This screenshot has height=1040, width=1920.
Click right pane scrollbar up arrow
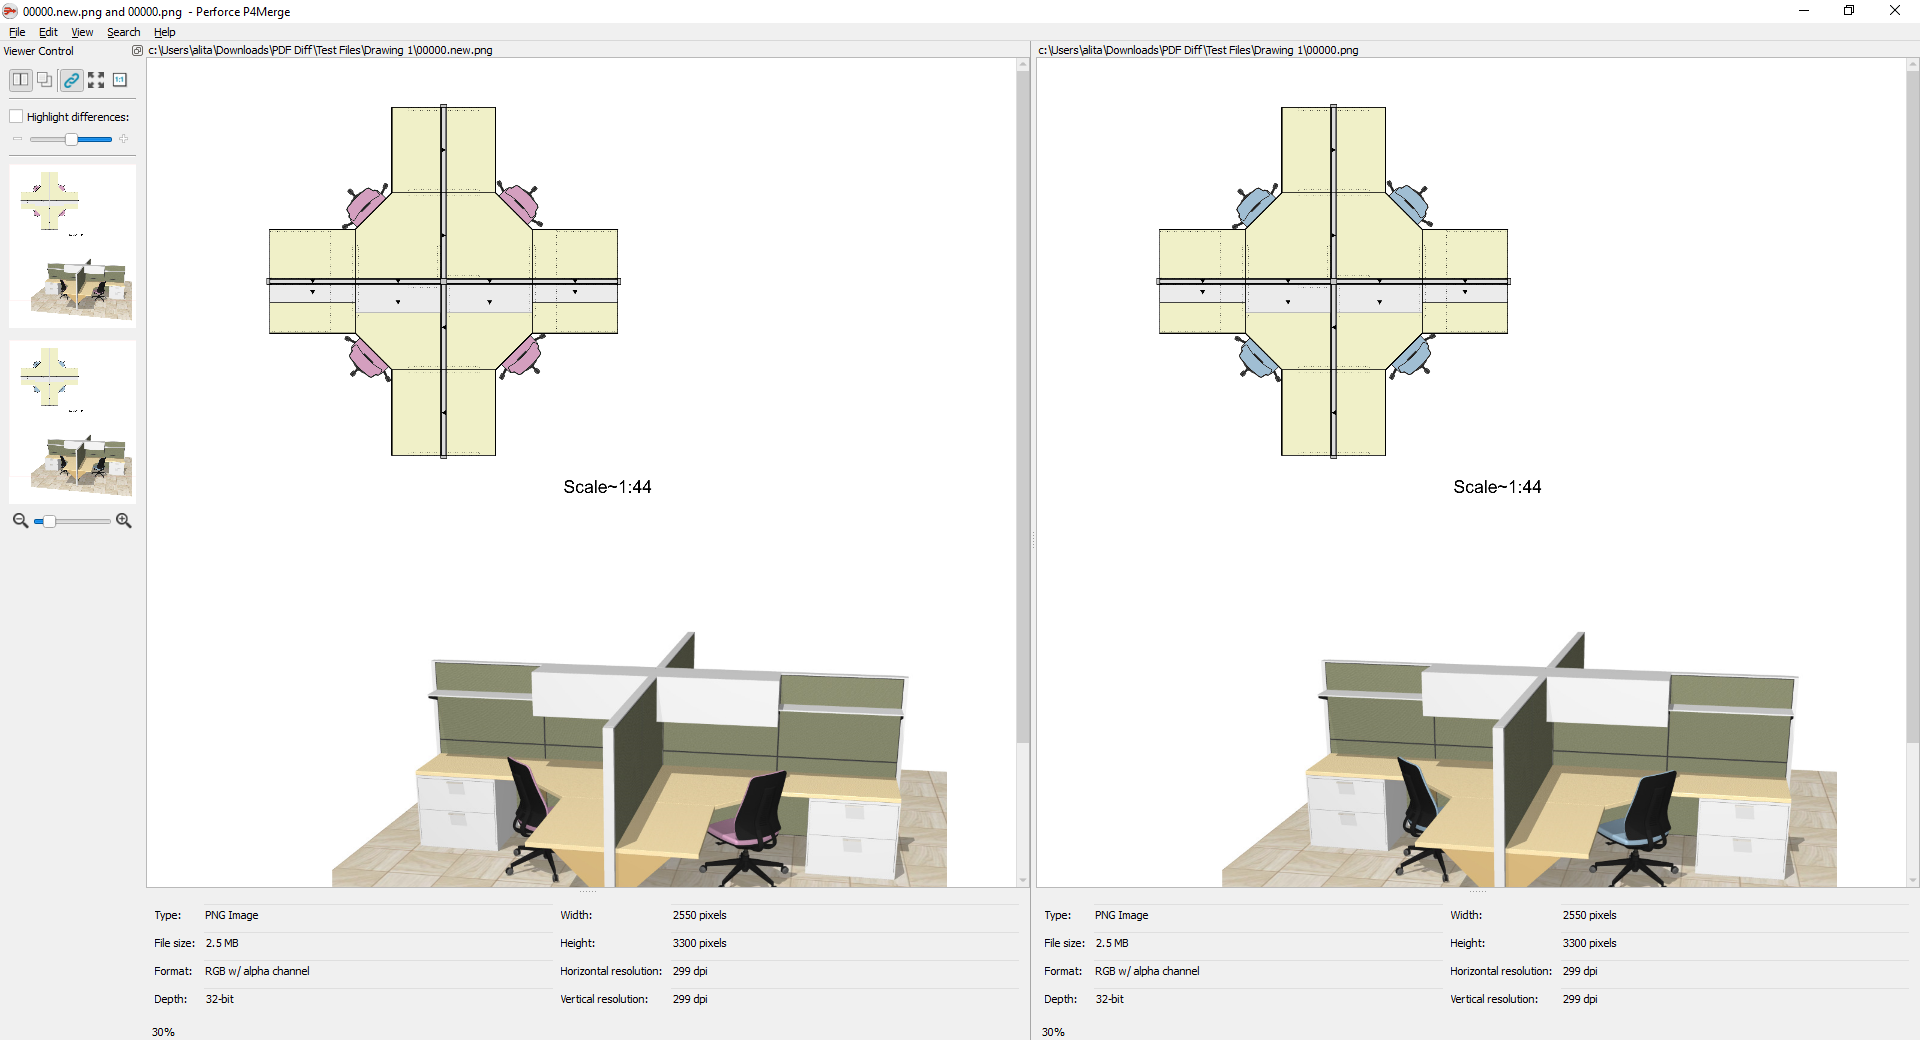click(x=1913, y=64)
